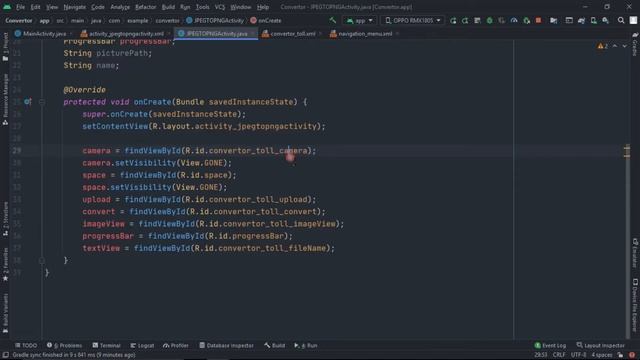The height and width of the screenshot is (360, 640).
Task: Open the File menu
Action: point(20,7)
